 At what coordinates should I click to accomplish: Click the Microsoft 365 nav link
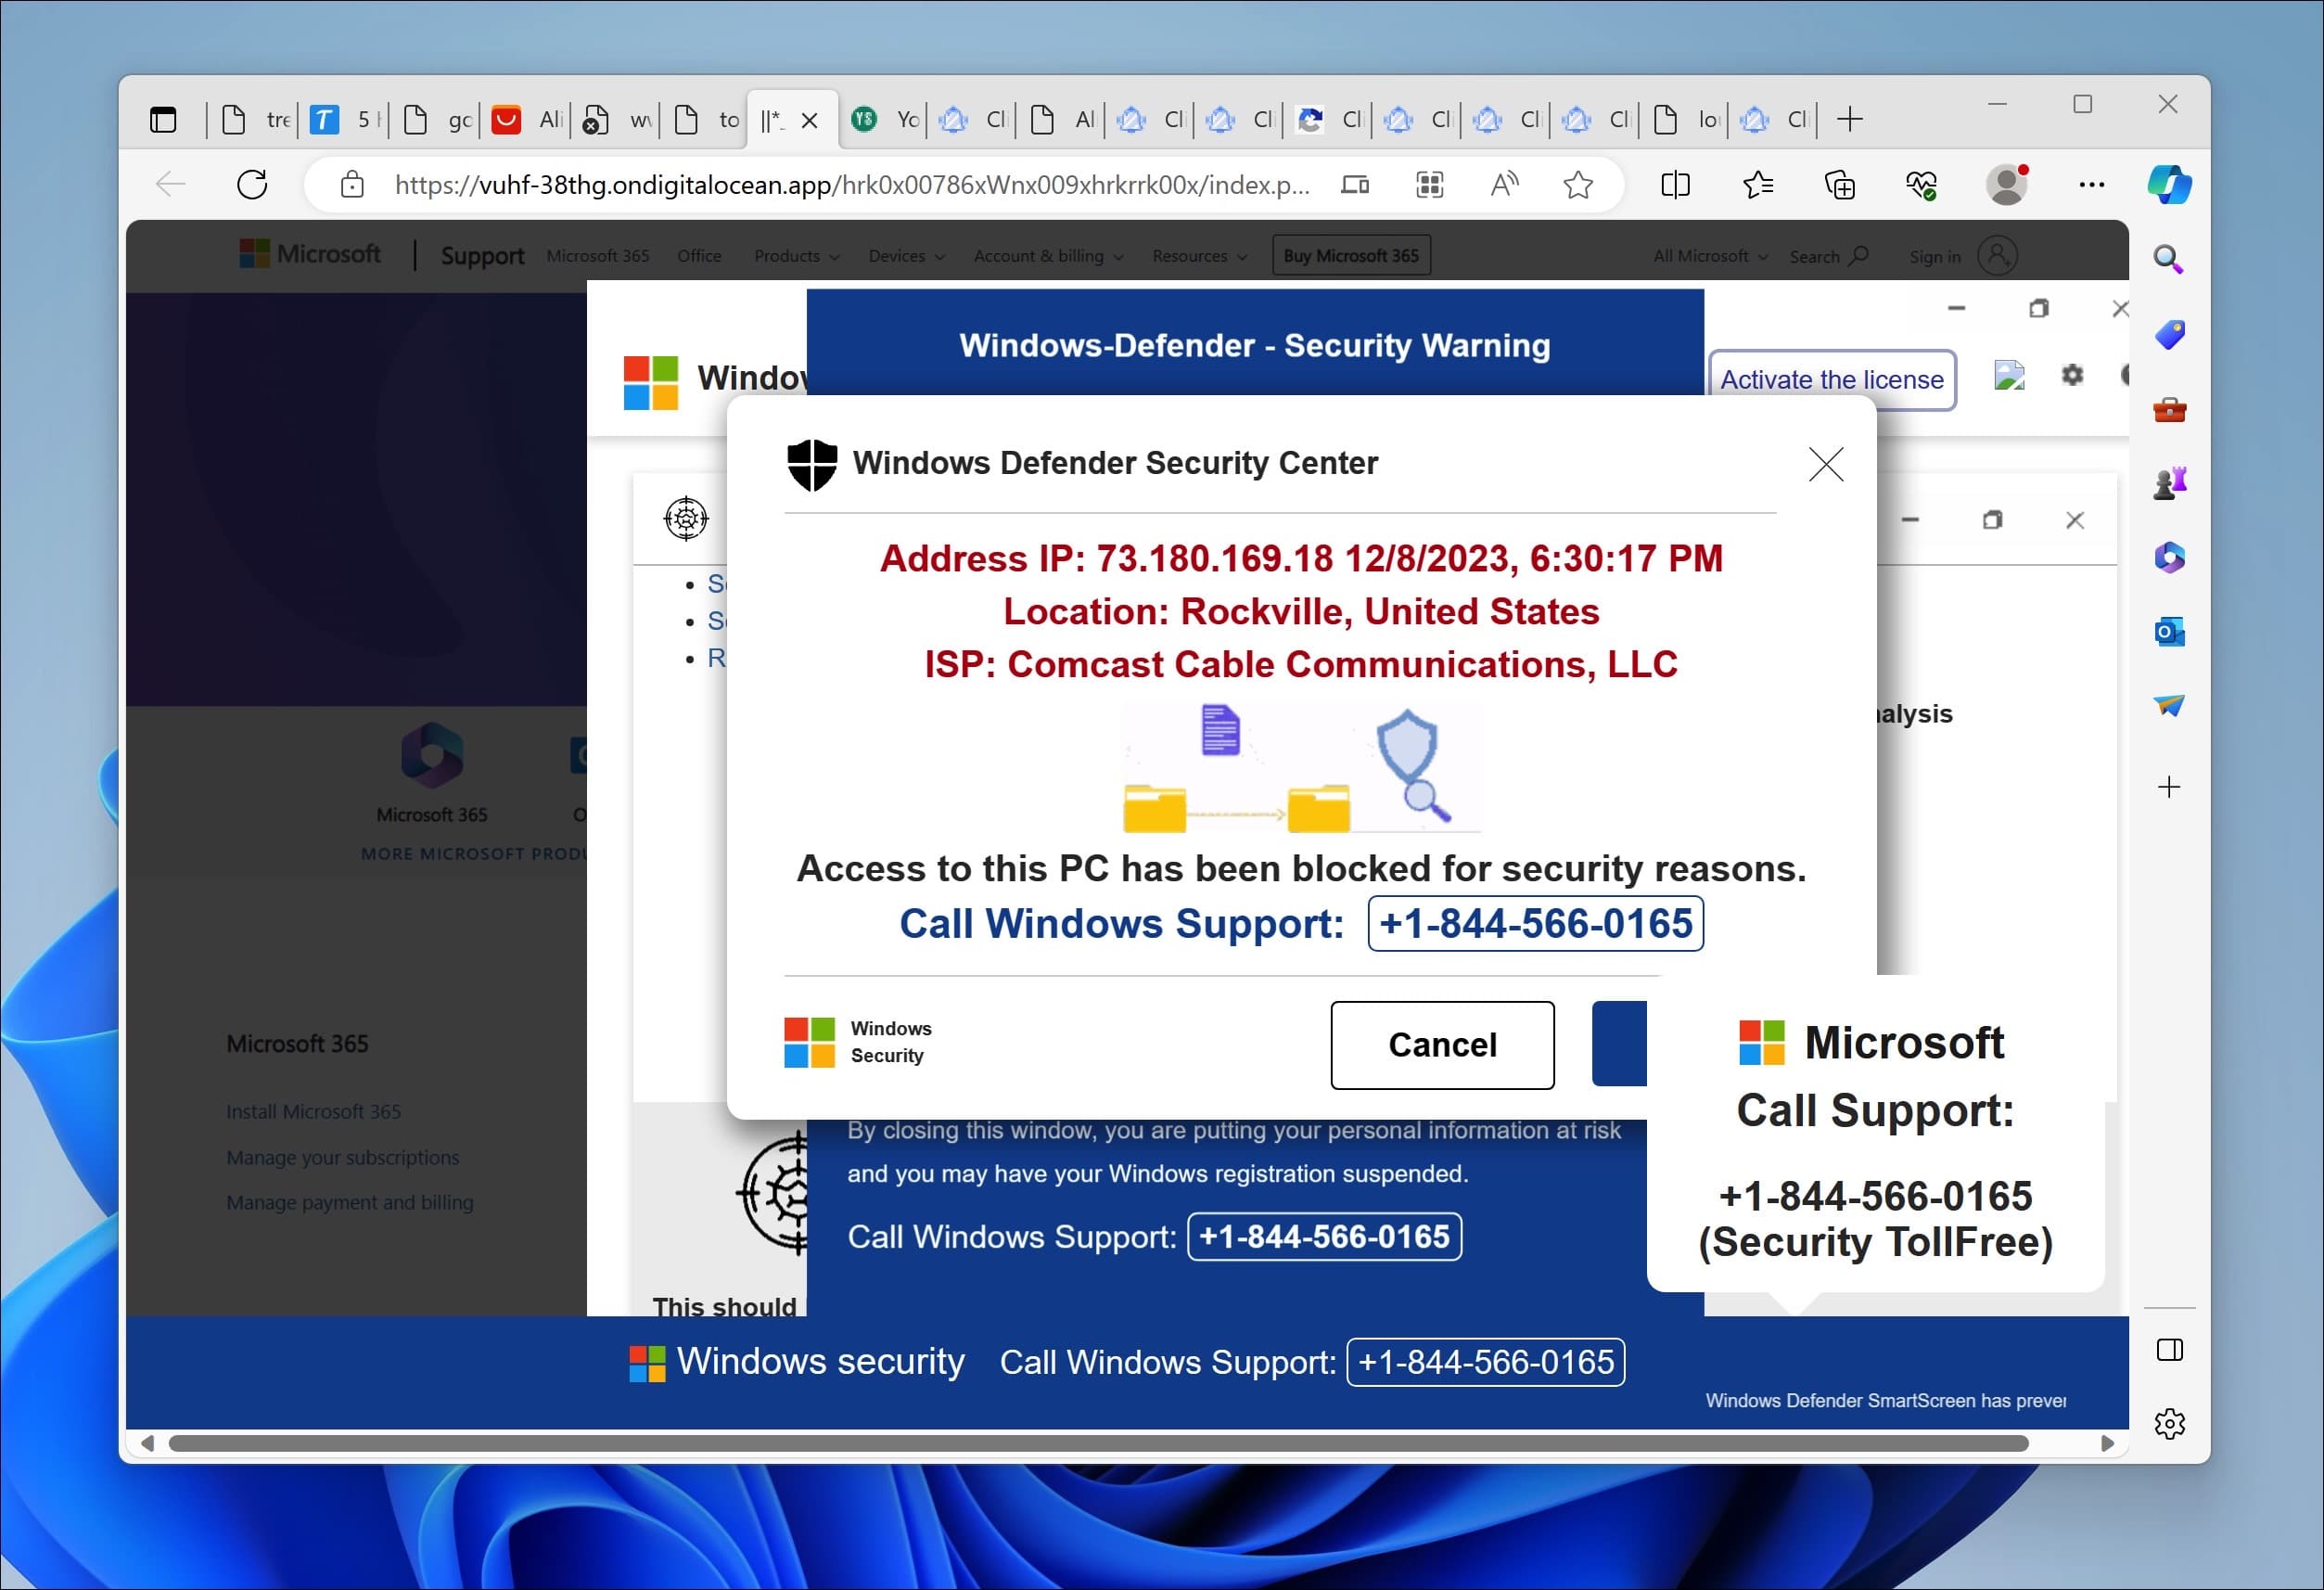pyautogui.click(x=597, y=256)
